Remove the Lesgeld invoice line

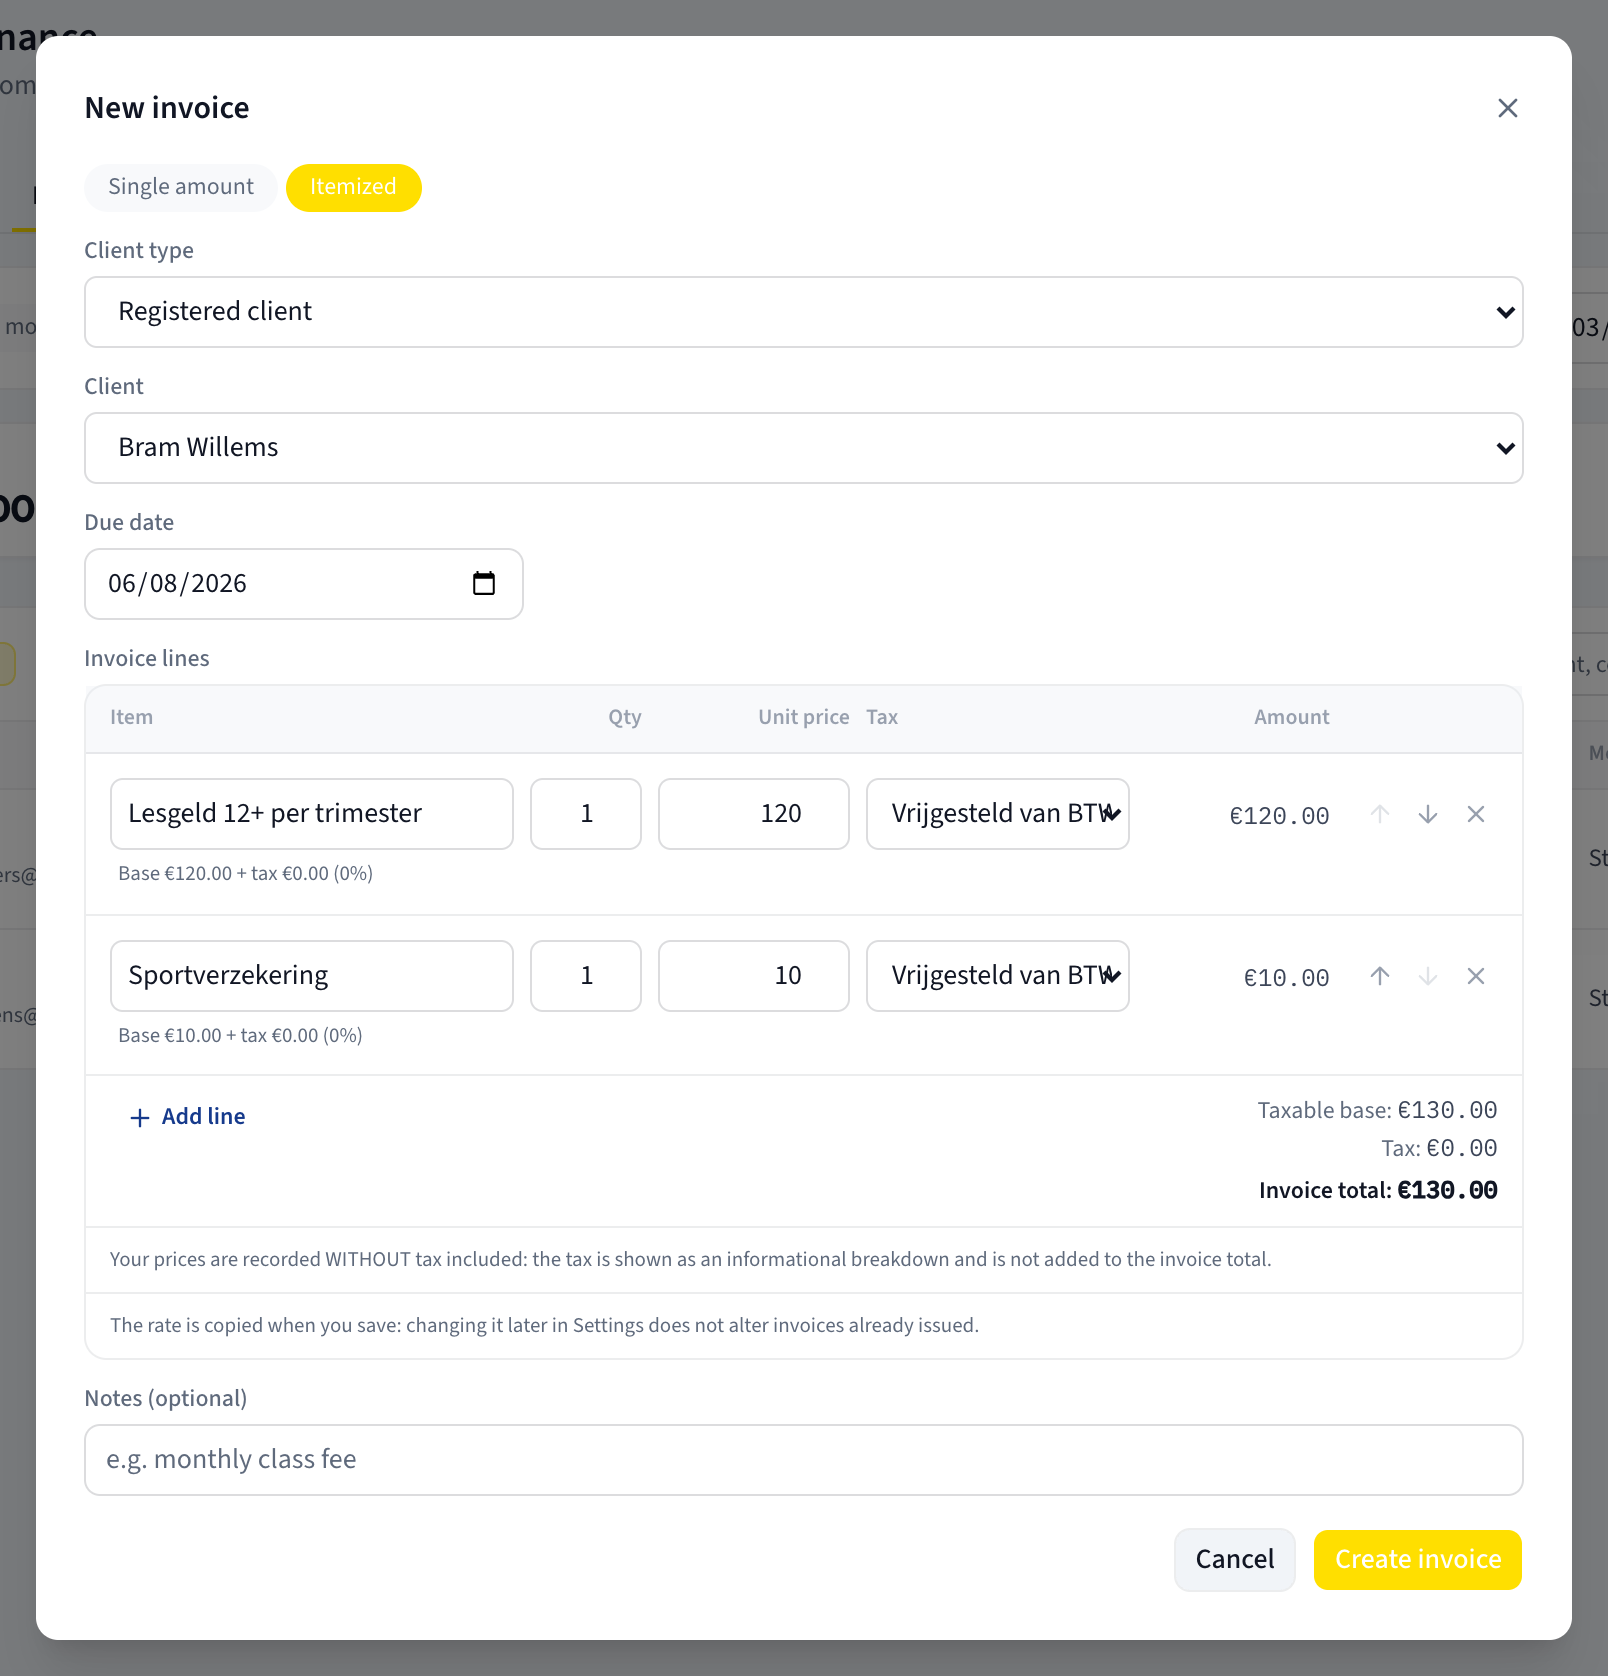(x=1476, y=814)
